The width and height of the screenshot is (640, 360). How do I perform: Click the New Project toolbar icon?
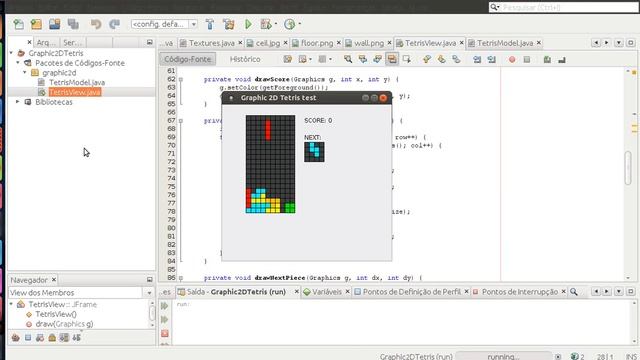(x=36, y=24)
